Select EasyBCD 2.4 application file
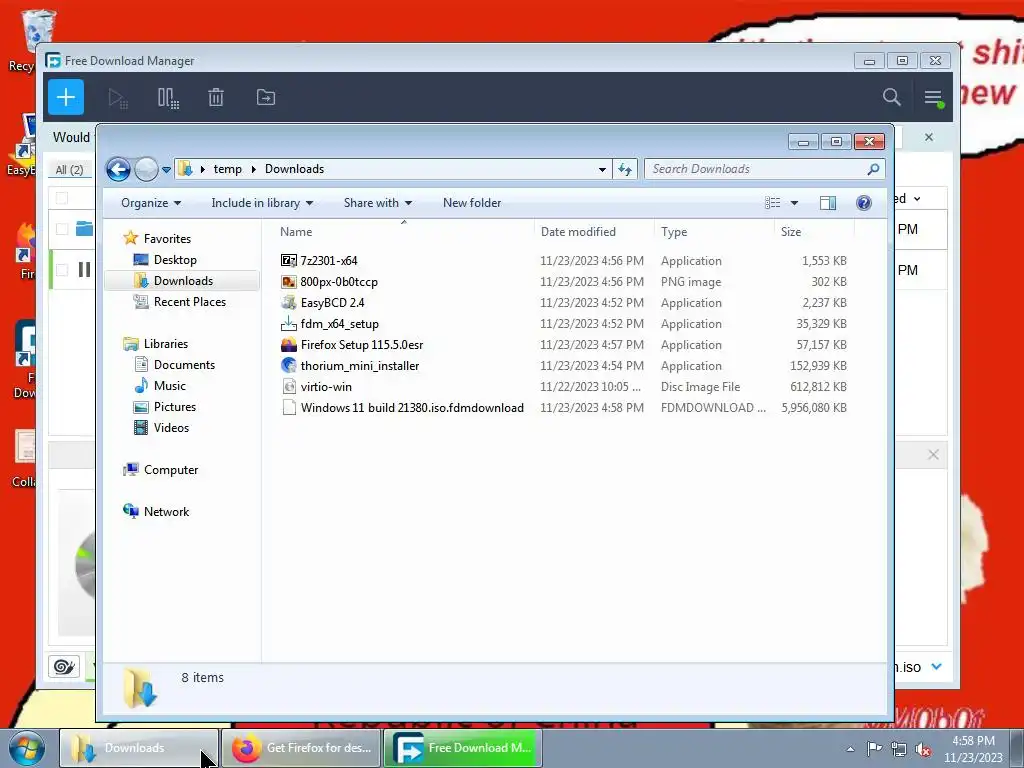Viewport: 1024px width, 768px height. 332,302
